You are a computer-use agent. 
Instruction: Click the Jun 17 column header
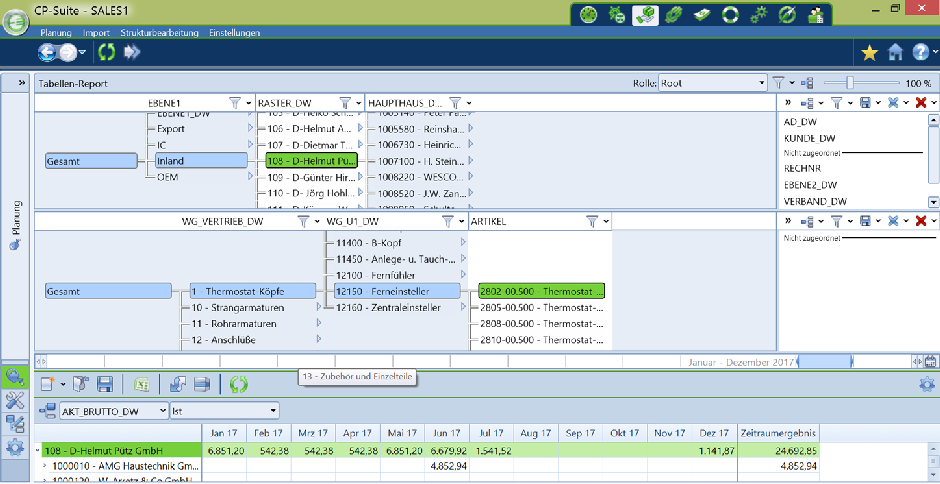(447, 432)
